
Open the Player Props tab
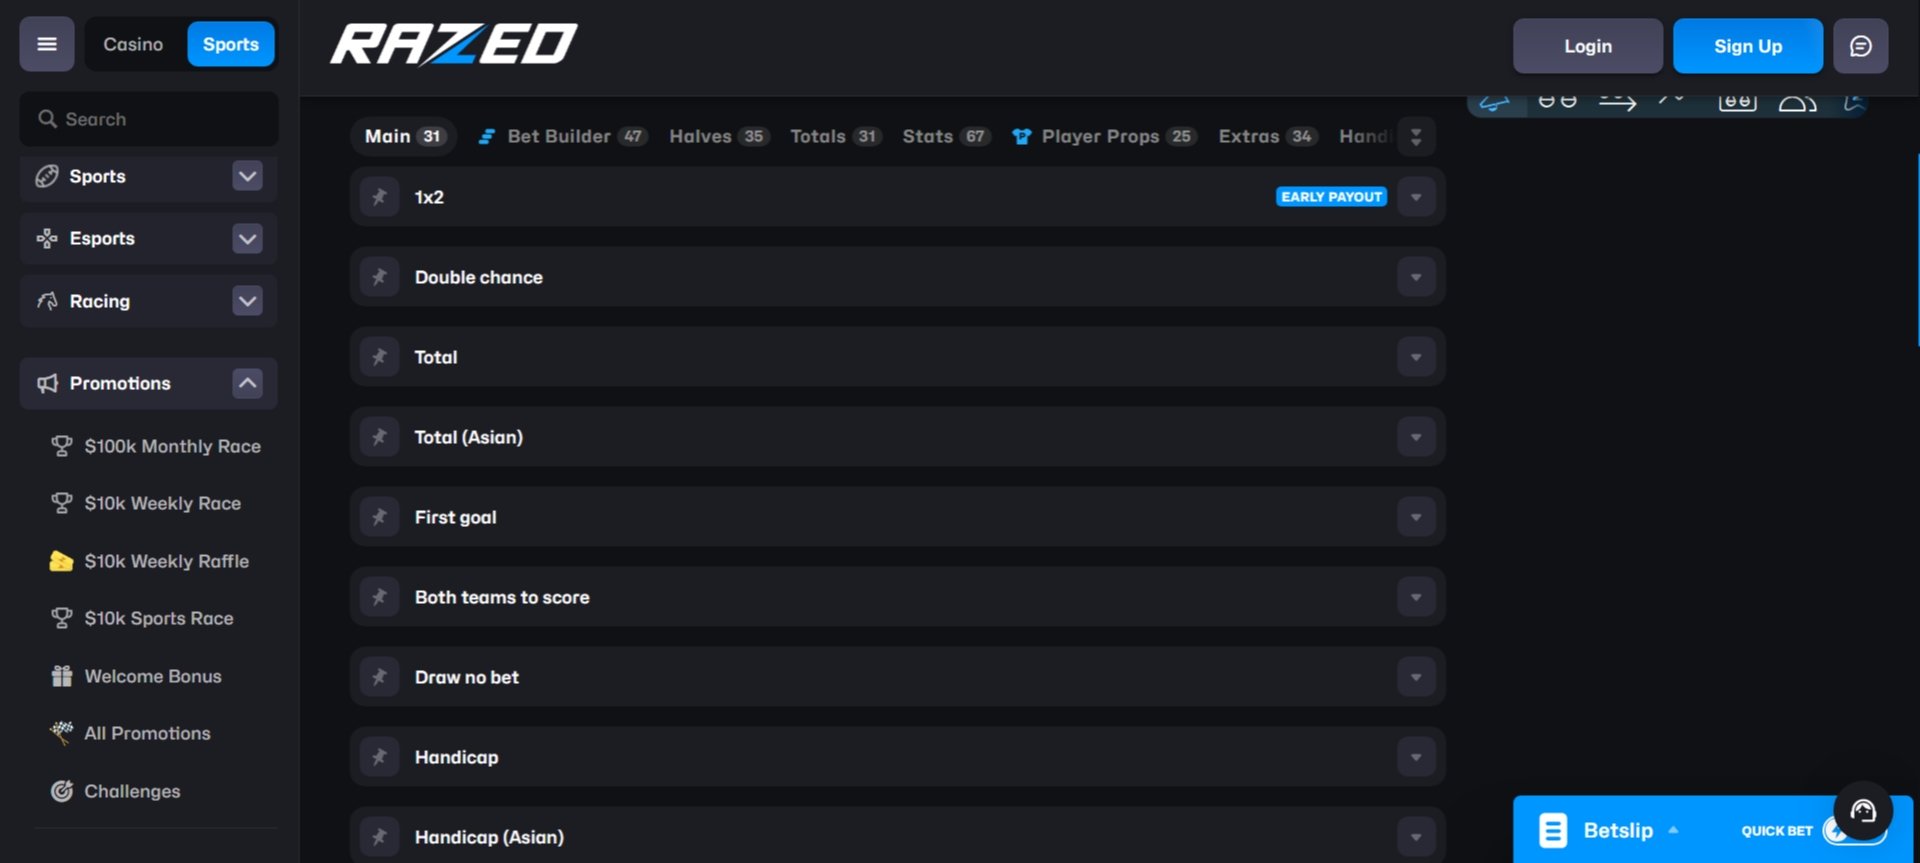[x=1104, y=136]
